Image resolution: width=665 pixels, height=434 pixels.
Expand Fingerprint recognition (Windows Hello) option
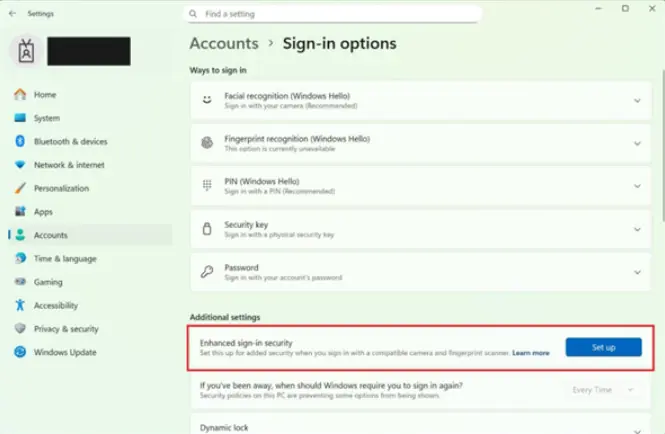pos(636,143)
